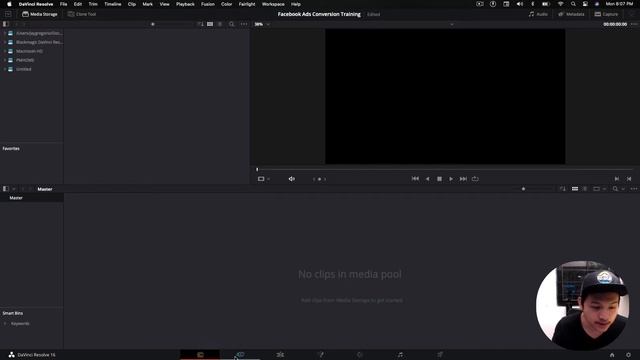640x360 pixels.
Task: Expand the Macintosh HD volume
Action: (x=5, y=51)
